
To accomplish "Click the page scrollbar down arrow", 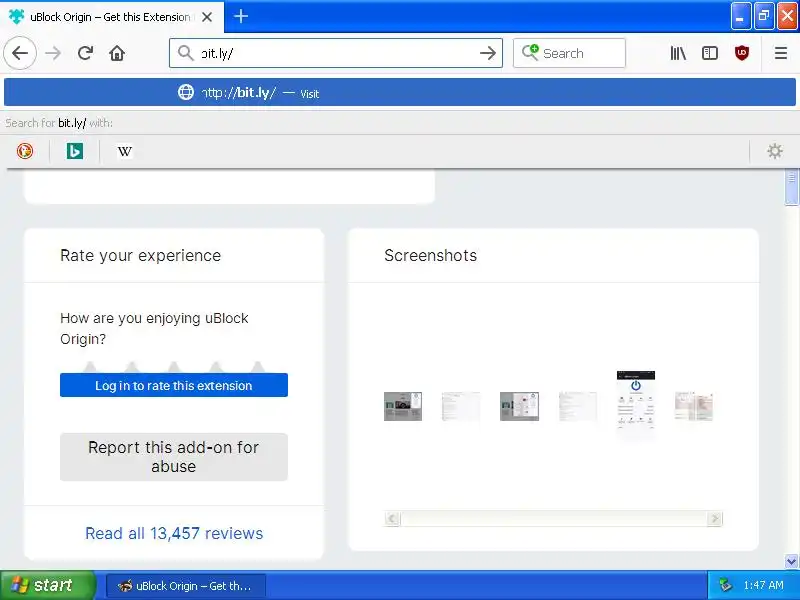I will click(x=791, y=561).
